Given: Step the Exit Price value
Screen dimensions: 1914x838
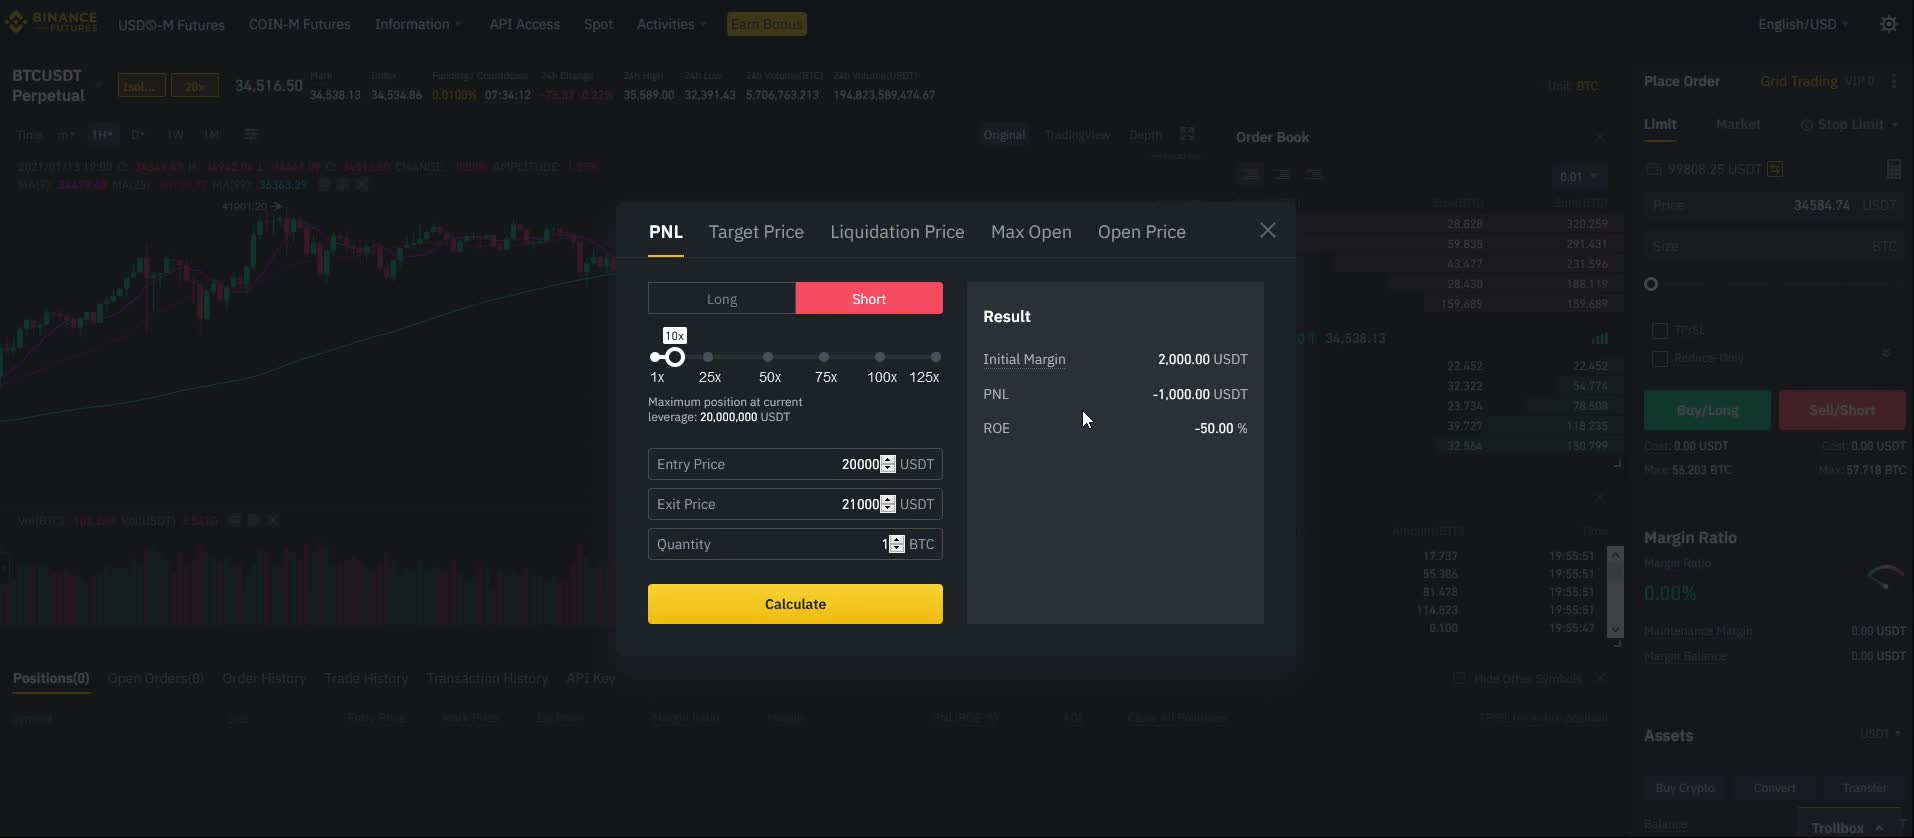Looking at the screenshot, I should click(888, 504).
